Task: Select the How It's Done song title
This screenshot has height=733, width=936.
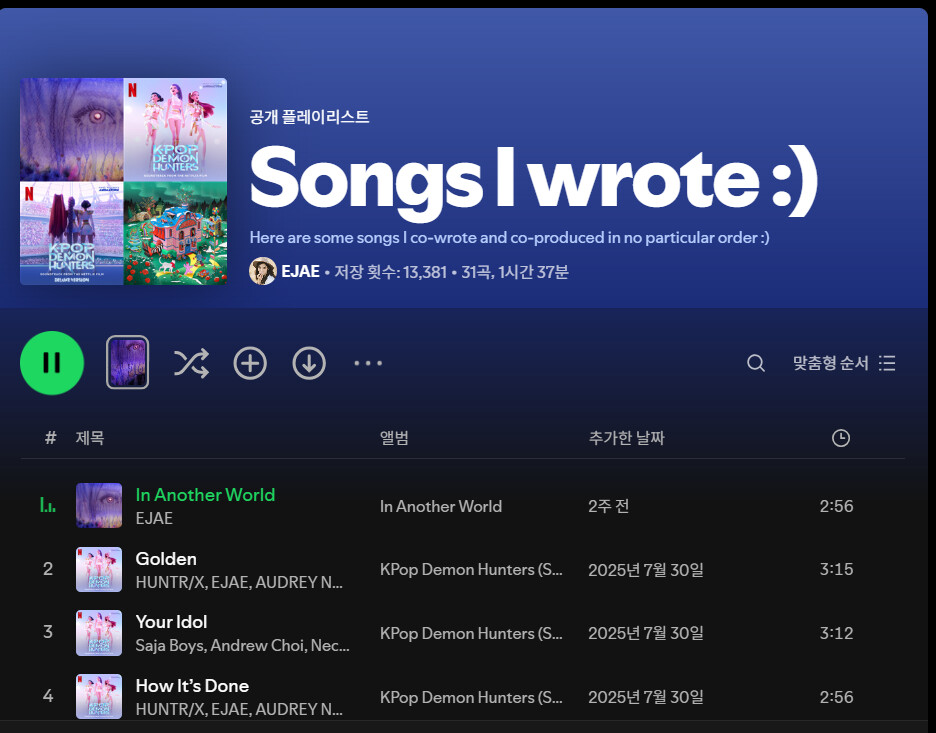Action: (192, 686)
